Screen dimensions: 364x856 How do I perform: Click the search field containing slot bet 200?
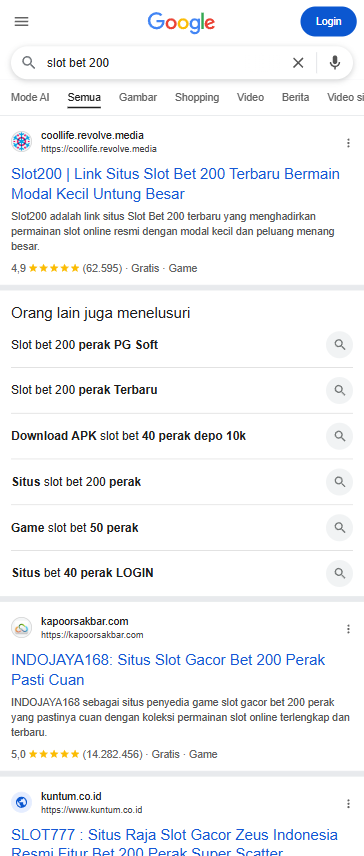click(x=164, y=63)
